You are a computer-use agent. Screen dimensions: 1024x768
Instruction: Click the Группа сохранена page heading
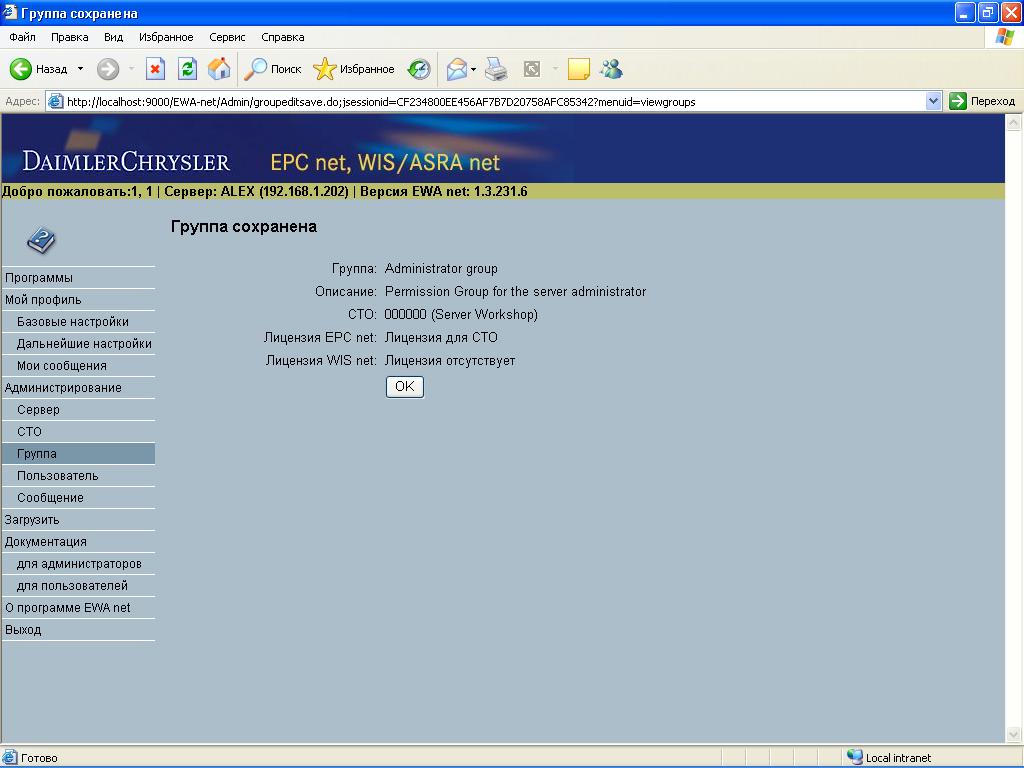point(244,227)
